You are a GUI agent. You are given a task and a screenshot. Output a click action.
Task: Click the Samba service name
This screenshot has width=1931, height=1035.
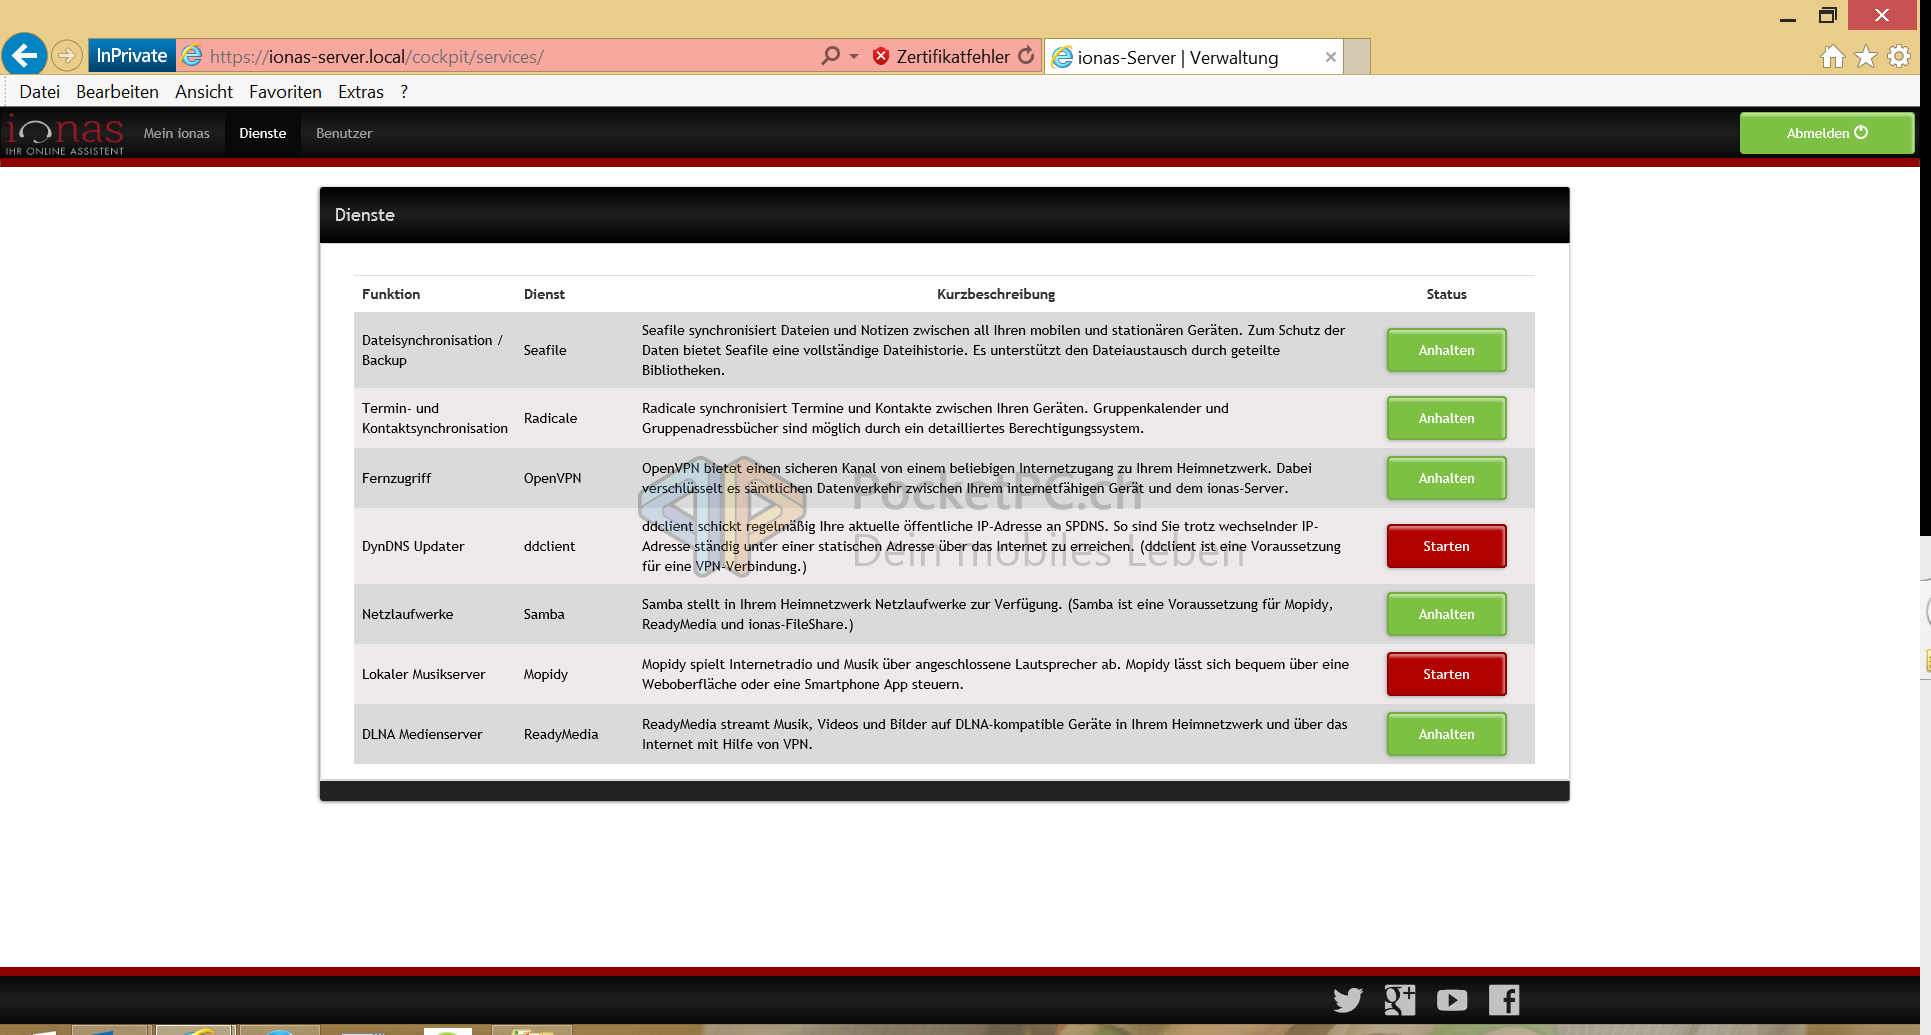tap(544, 614)
